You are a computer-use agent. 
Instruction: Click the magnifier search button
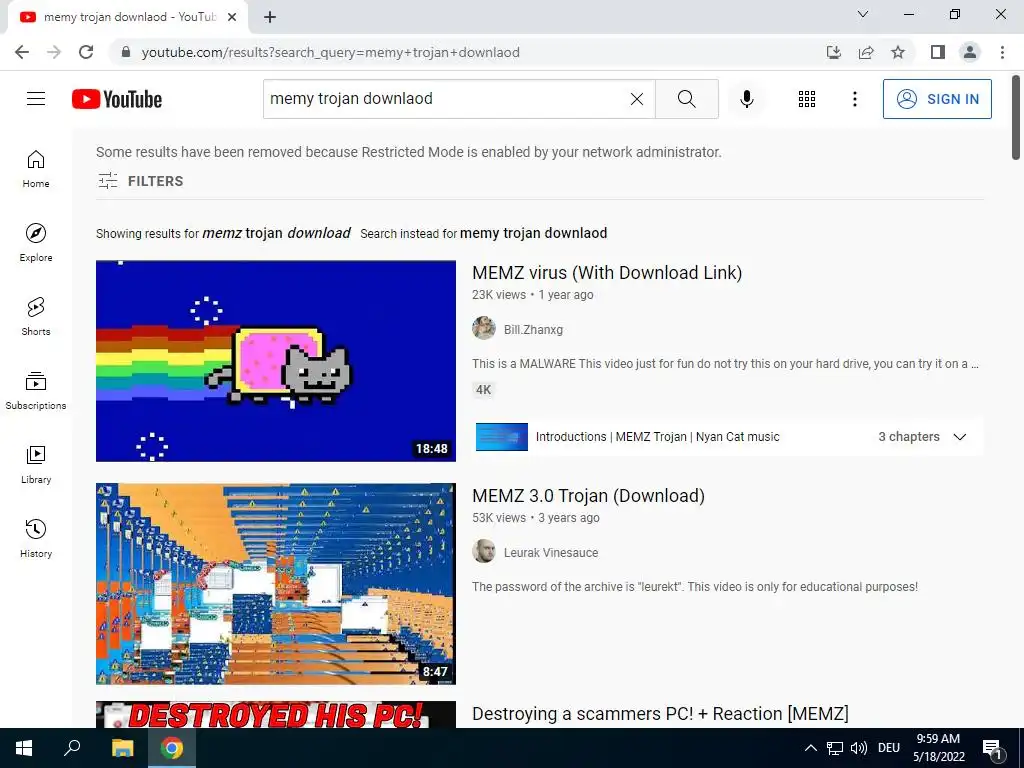click(x=686, y=99)
